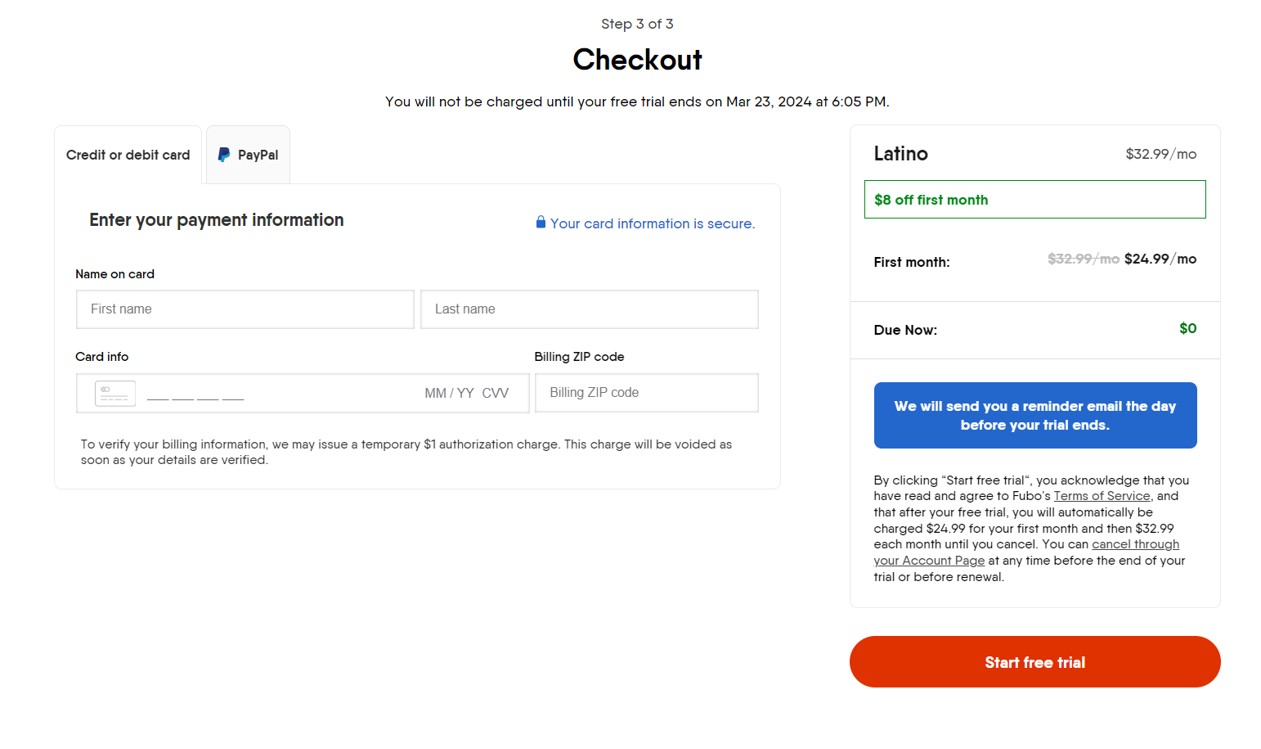This screenshot has height=749, width=1261.
Task: Select the Credit or debit card tab
Action: (128, 155)
